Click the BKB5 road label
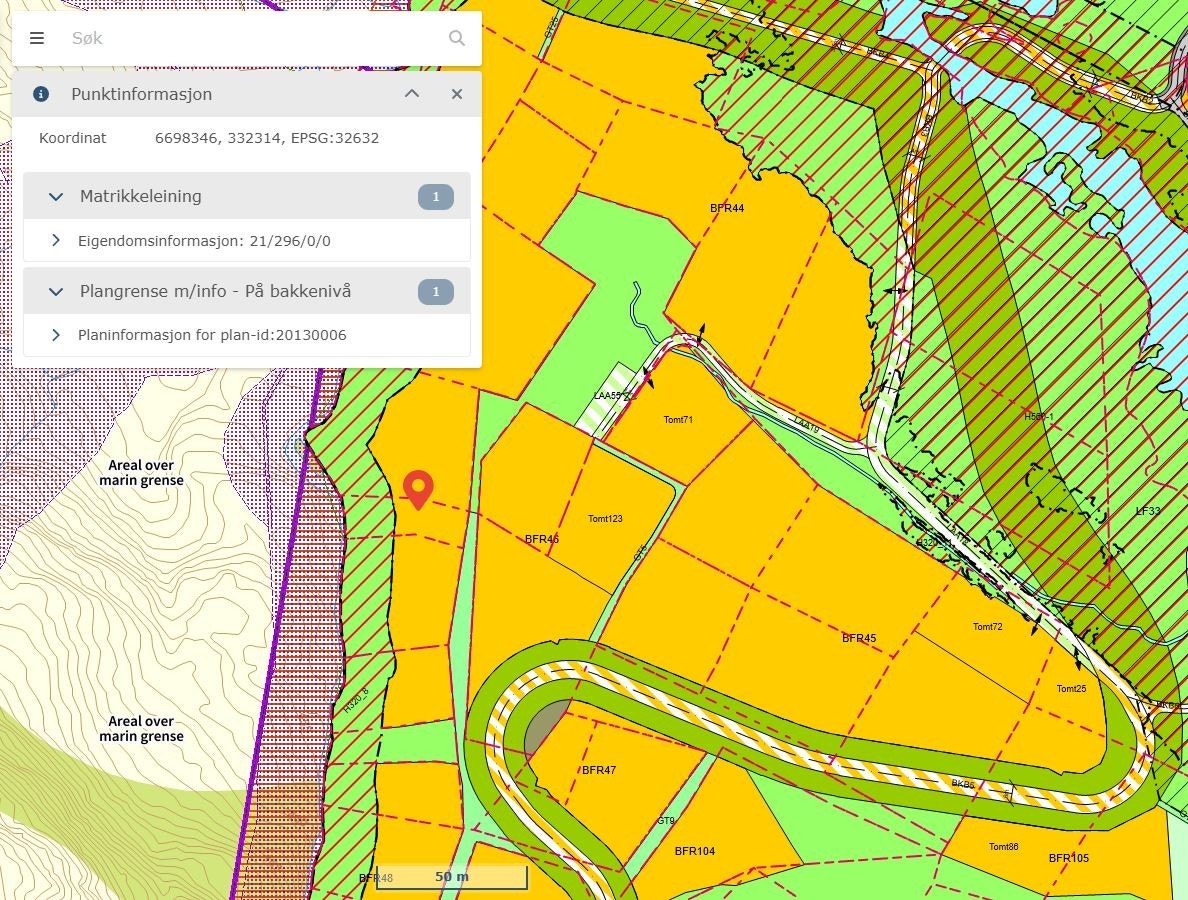Screen dimensions: 1188x900 click(x=963, y=784)
